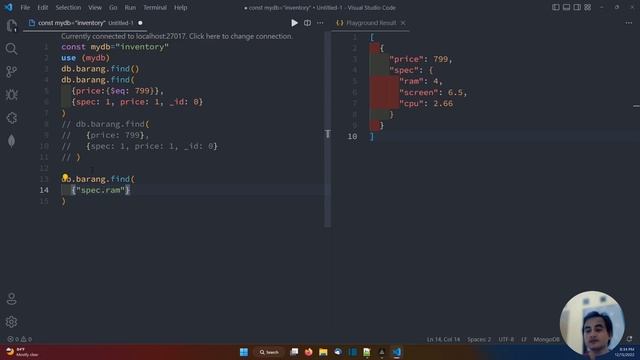Screen dimensions: 640x360
Task: Click the const mydb="inventory" code line
Action: 115,47
